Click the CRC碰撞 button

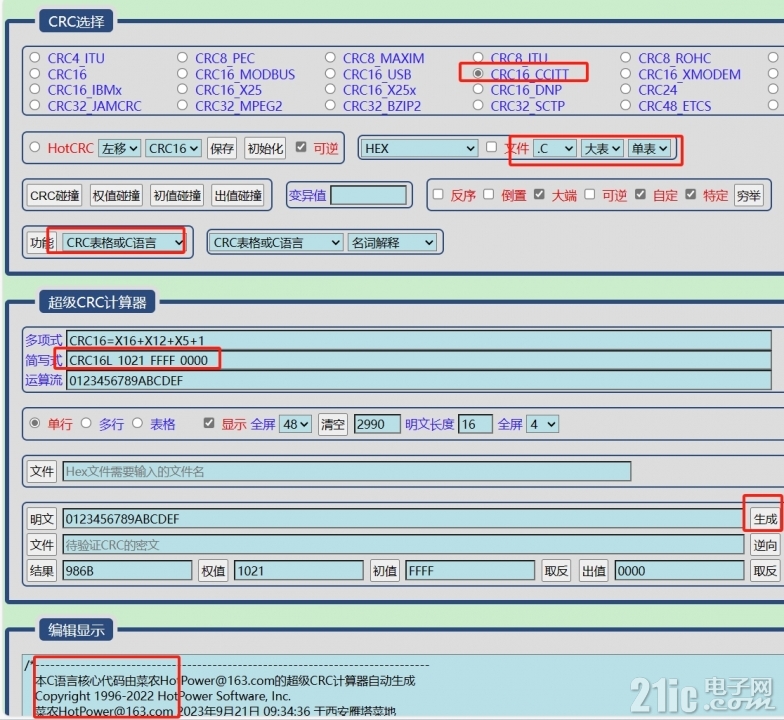[54, 196]
